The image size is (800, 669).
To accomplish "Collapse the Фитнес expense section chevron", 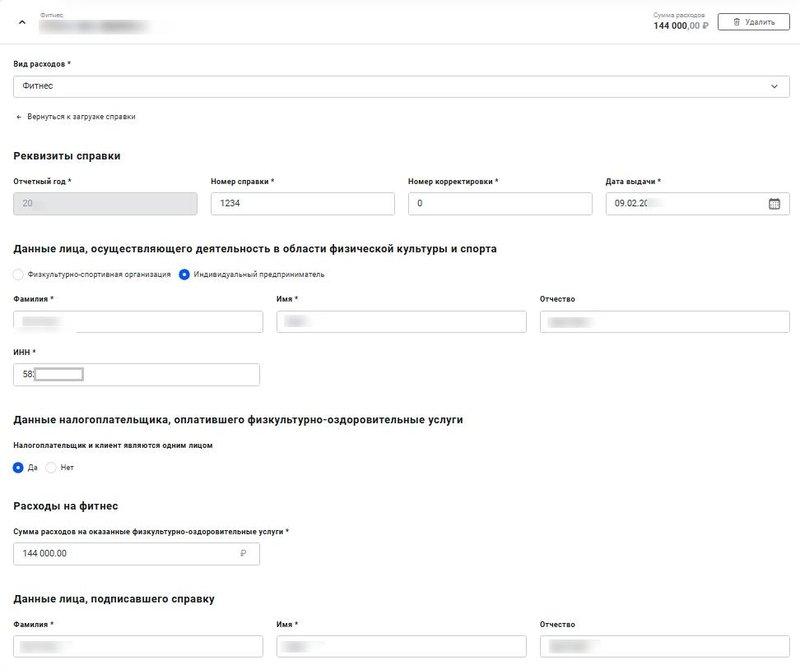I will pos(22,22).
